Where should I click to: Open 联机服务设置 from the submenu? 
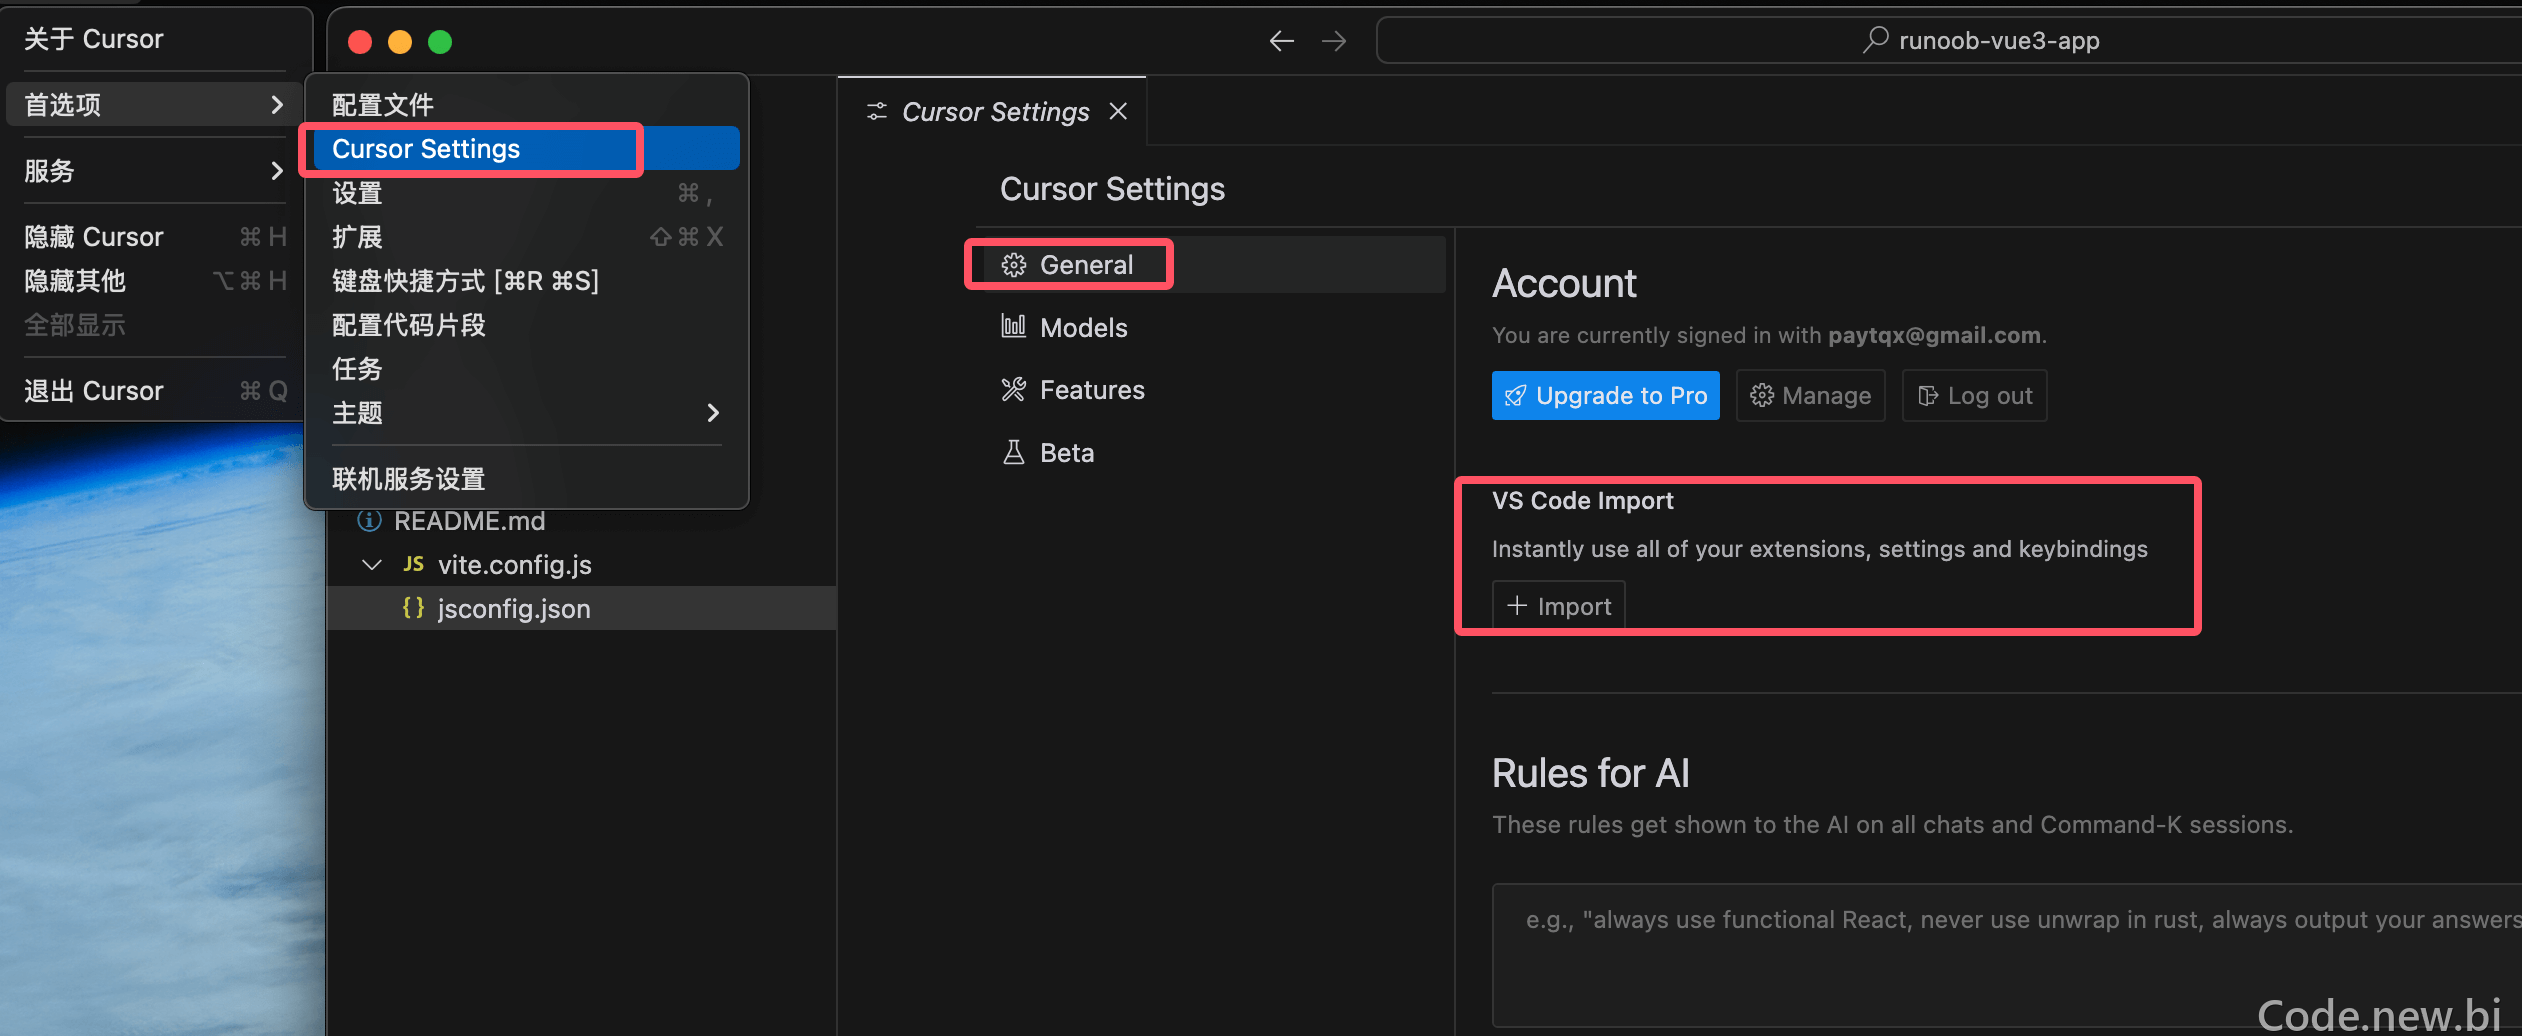point(526,479)
